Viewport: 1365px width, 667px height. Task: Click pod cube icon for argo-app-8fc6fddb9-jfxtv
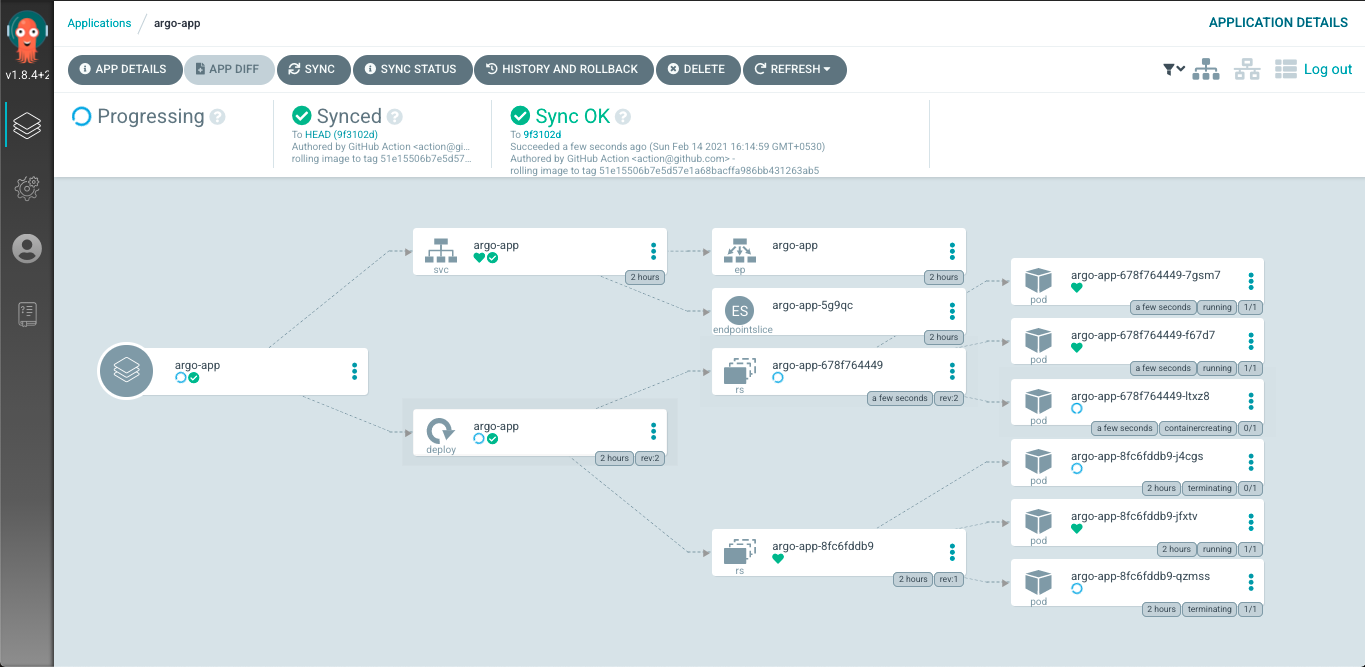point(1039,522)
